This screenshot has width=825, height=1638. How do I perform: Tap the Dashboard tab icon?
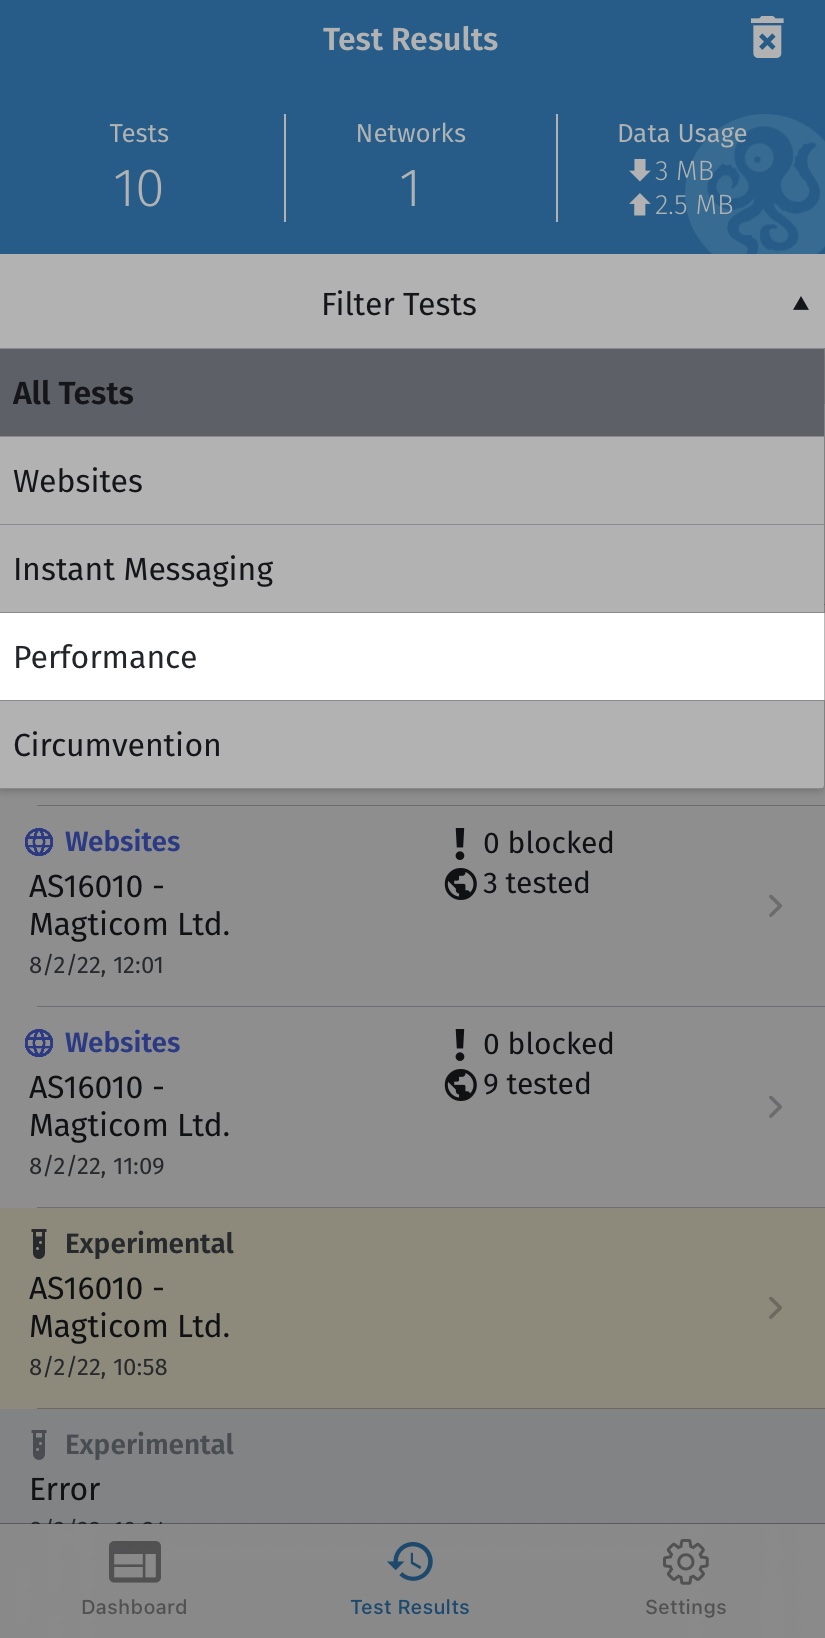[134, 1562]
